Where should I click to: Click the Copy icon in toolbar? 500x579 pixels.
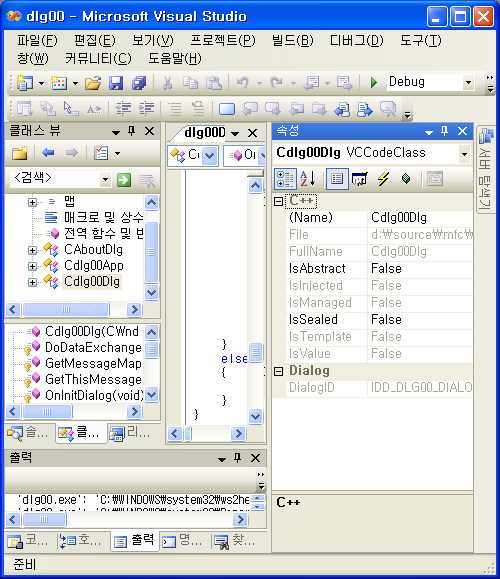click(191, 83)
